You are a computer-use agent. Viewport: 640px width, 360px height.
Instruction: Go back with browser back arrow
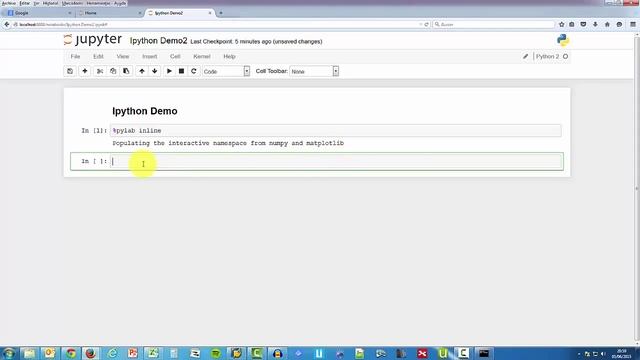[7, 24]
